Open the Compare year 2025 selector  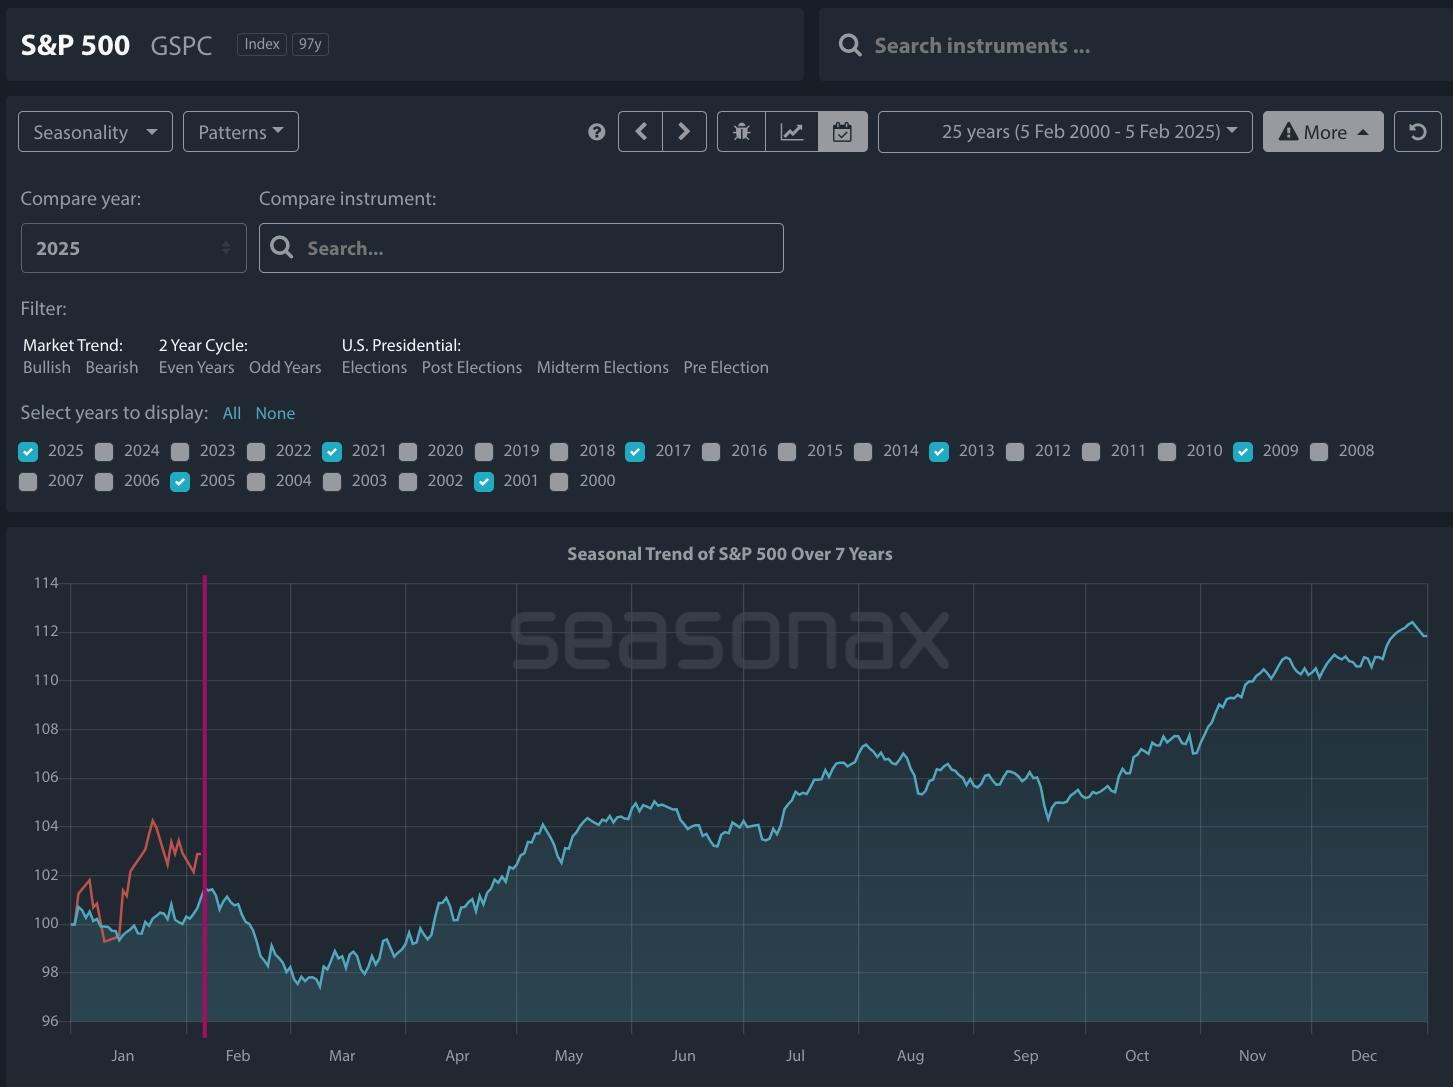coord(134,248)
